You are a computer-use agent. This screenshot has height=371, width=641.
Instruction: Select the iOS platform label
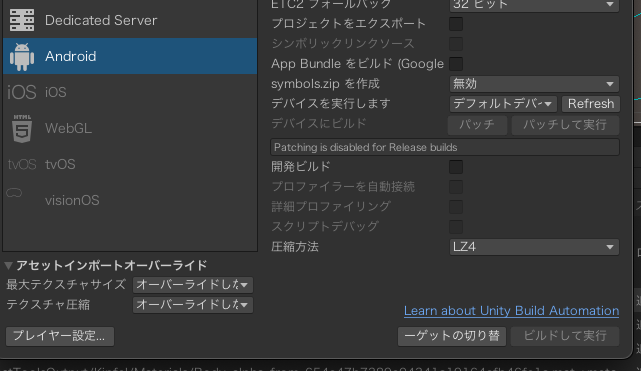pos(56,92)
